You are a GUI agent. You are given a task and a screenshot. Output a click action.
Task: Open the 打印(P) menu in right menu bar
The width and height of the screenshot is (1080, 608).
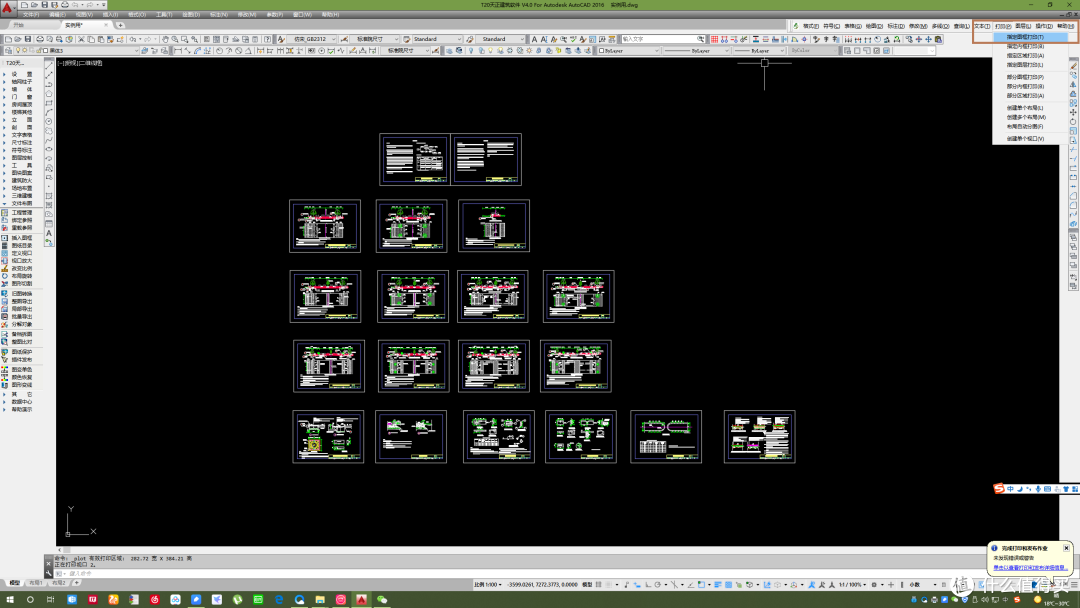[1003, 26]
